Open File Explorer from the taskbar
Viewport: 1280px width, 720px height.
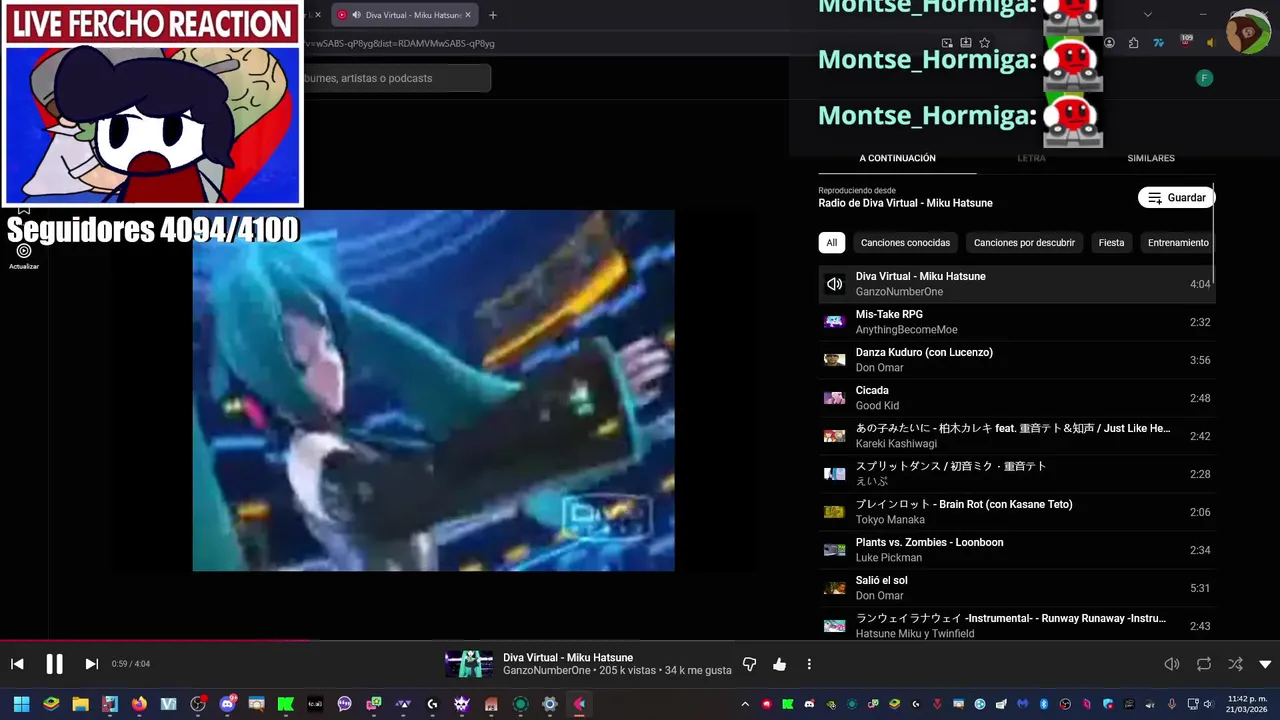(x=80, y=704)
